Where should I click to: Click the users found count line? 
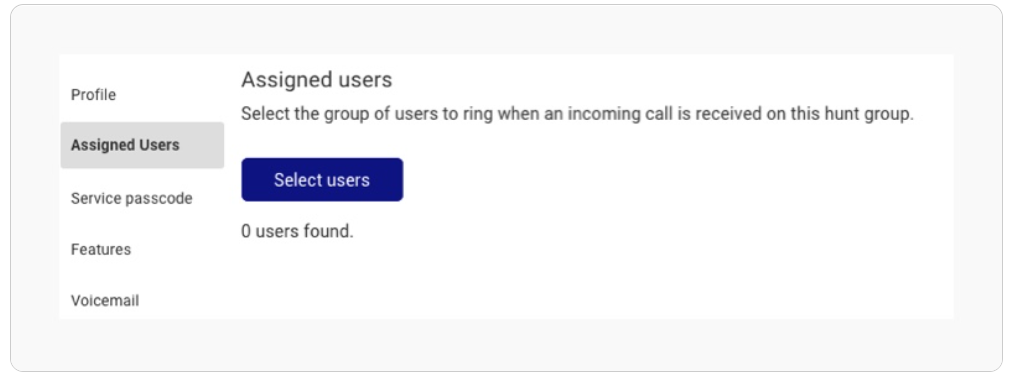point(298,231)
